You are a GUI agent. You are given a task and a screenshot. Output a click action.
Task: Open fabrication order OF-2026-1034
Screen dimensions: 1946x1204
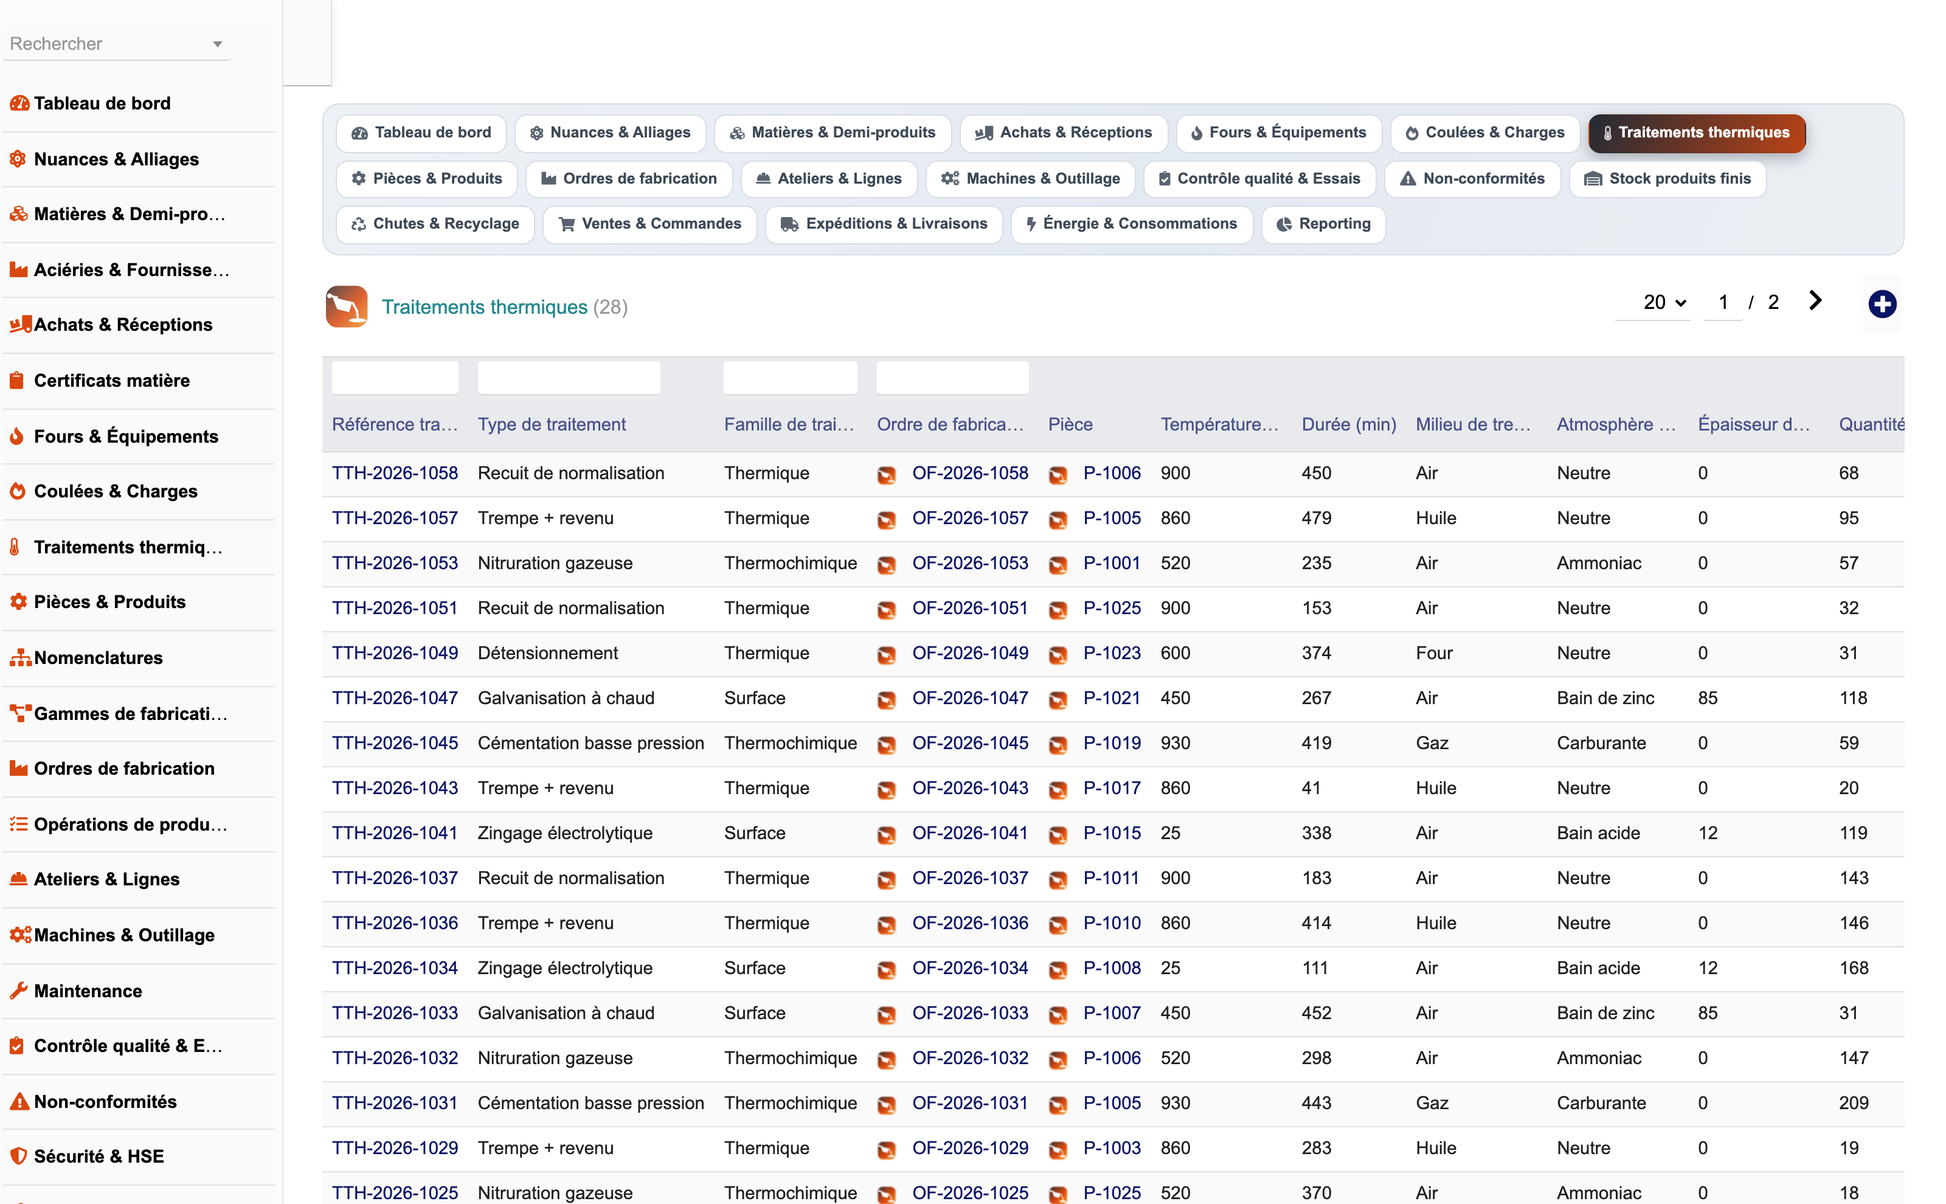tap(970, 968)
